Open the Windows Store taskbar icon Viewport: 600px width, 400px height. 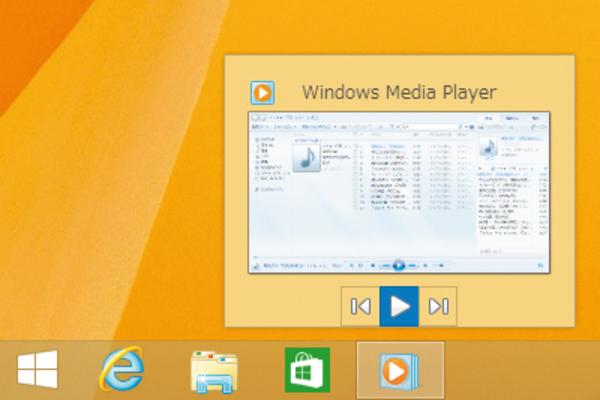307,370
